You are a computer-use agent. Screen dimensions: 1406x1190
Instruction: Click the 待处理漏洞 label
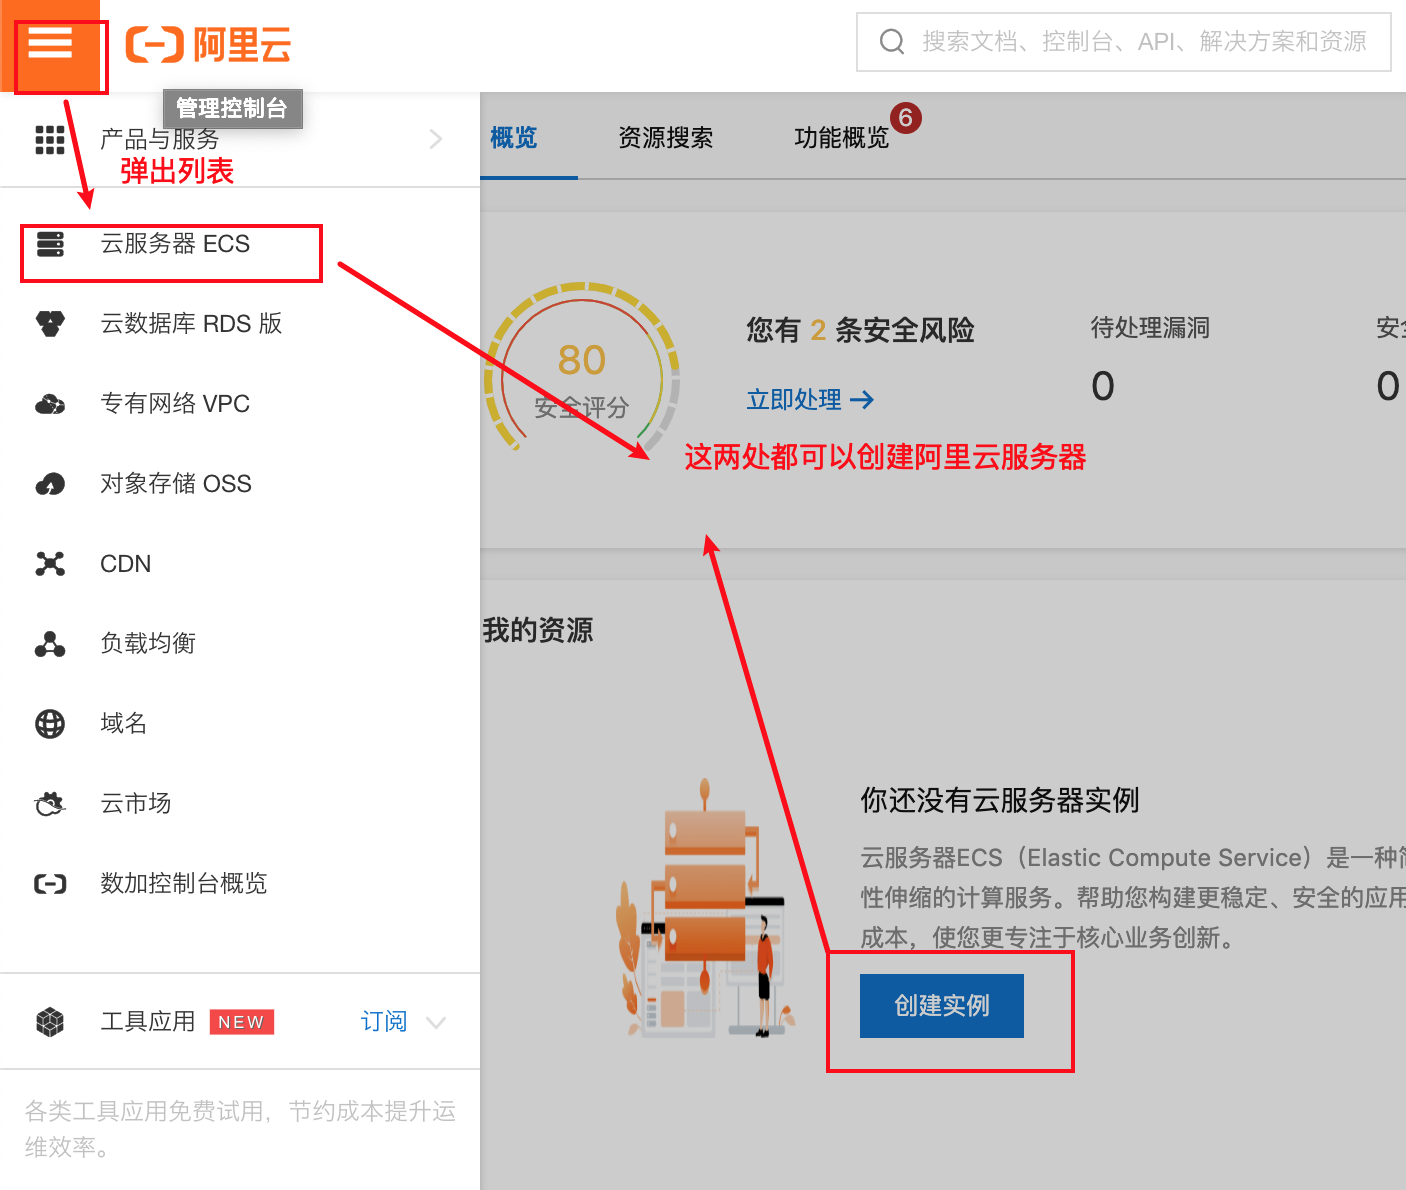coord(1150,328)
